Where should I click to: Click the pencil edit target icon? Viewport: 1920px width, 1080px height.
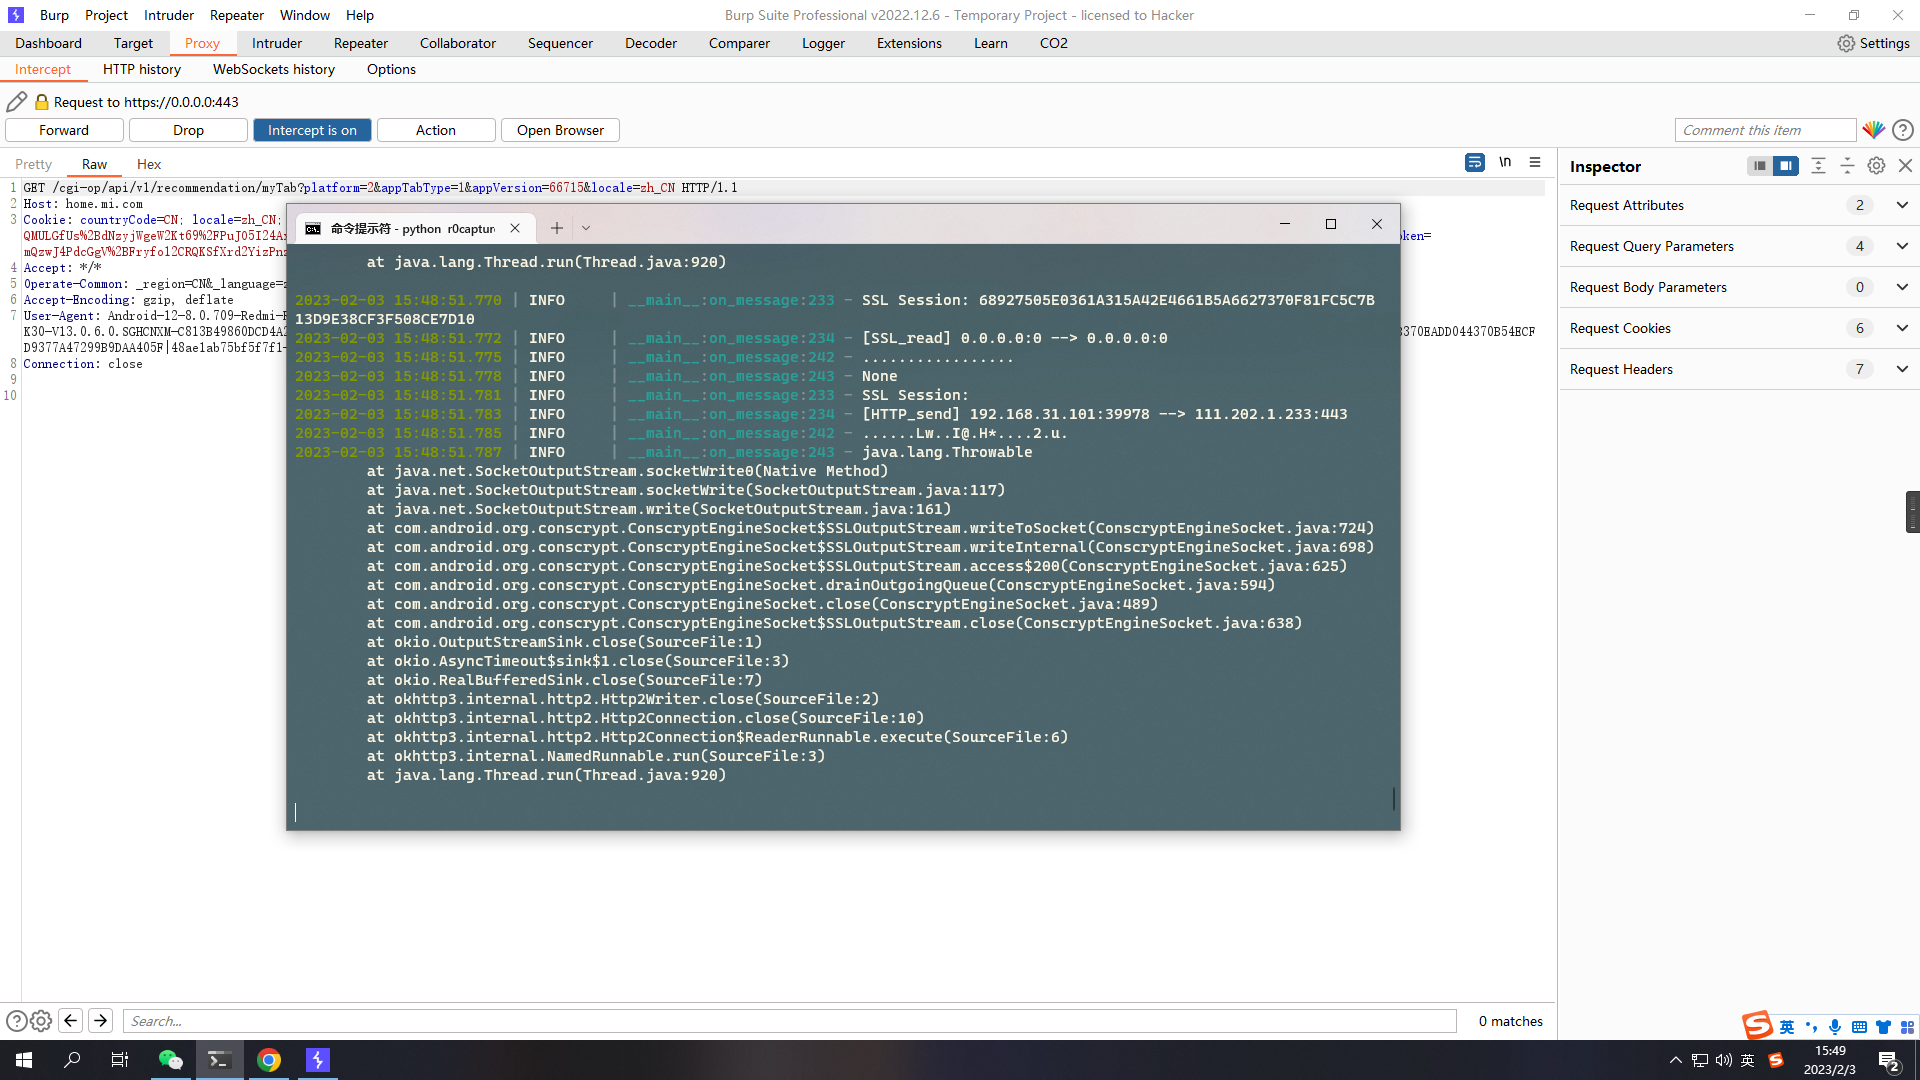[x=16, y=102]
